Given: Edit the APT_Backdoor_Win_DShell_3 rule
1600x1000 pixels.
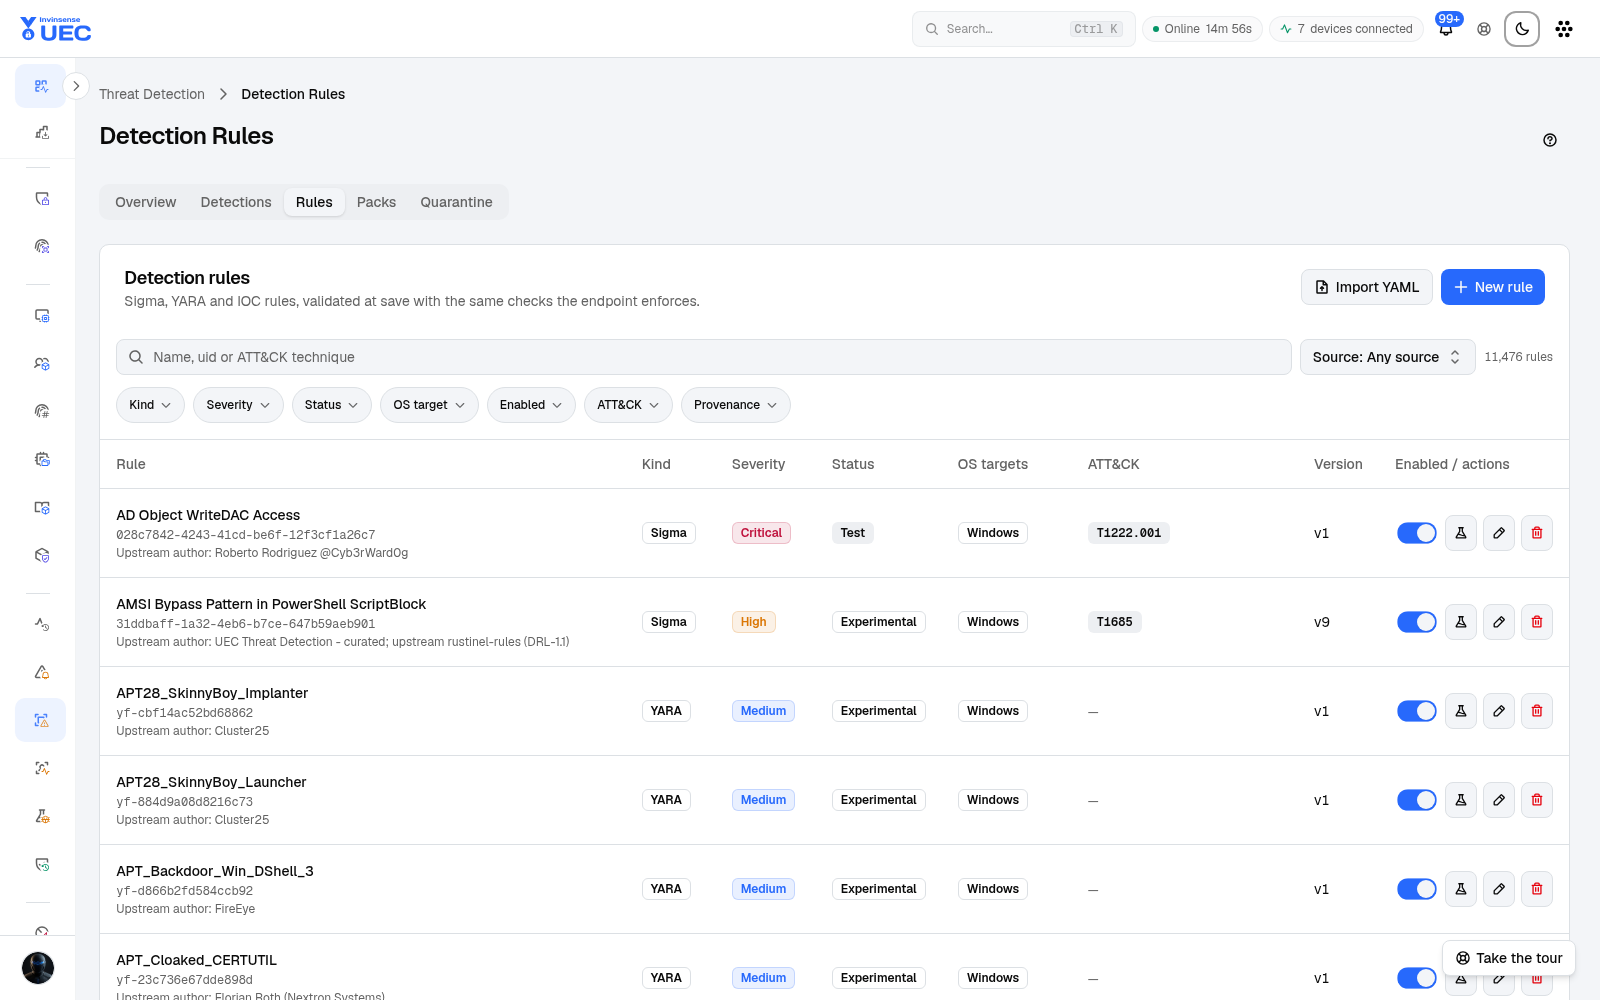Looking at the screenshot, I should point(1499,889).
